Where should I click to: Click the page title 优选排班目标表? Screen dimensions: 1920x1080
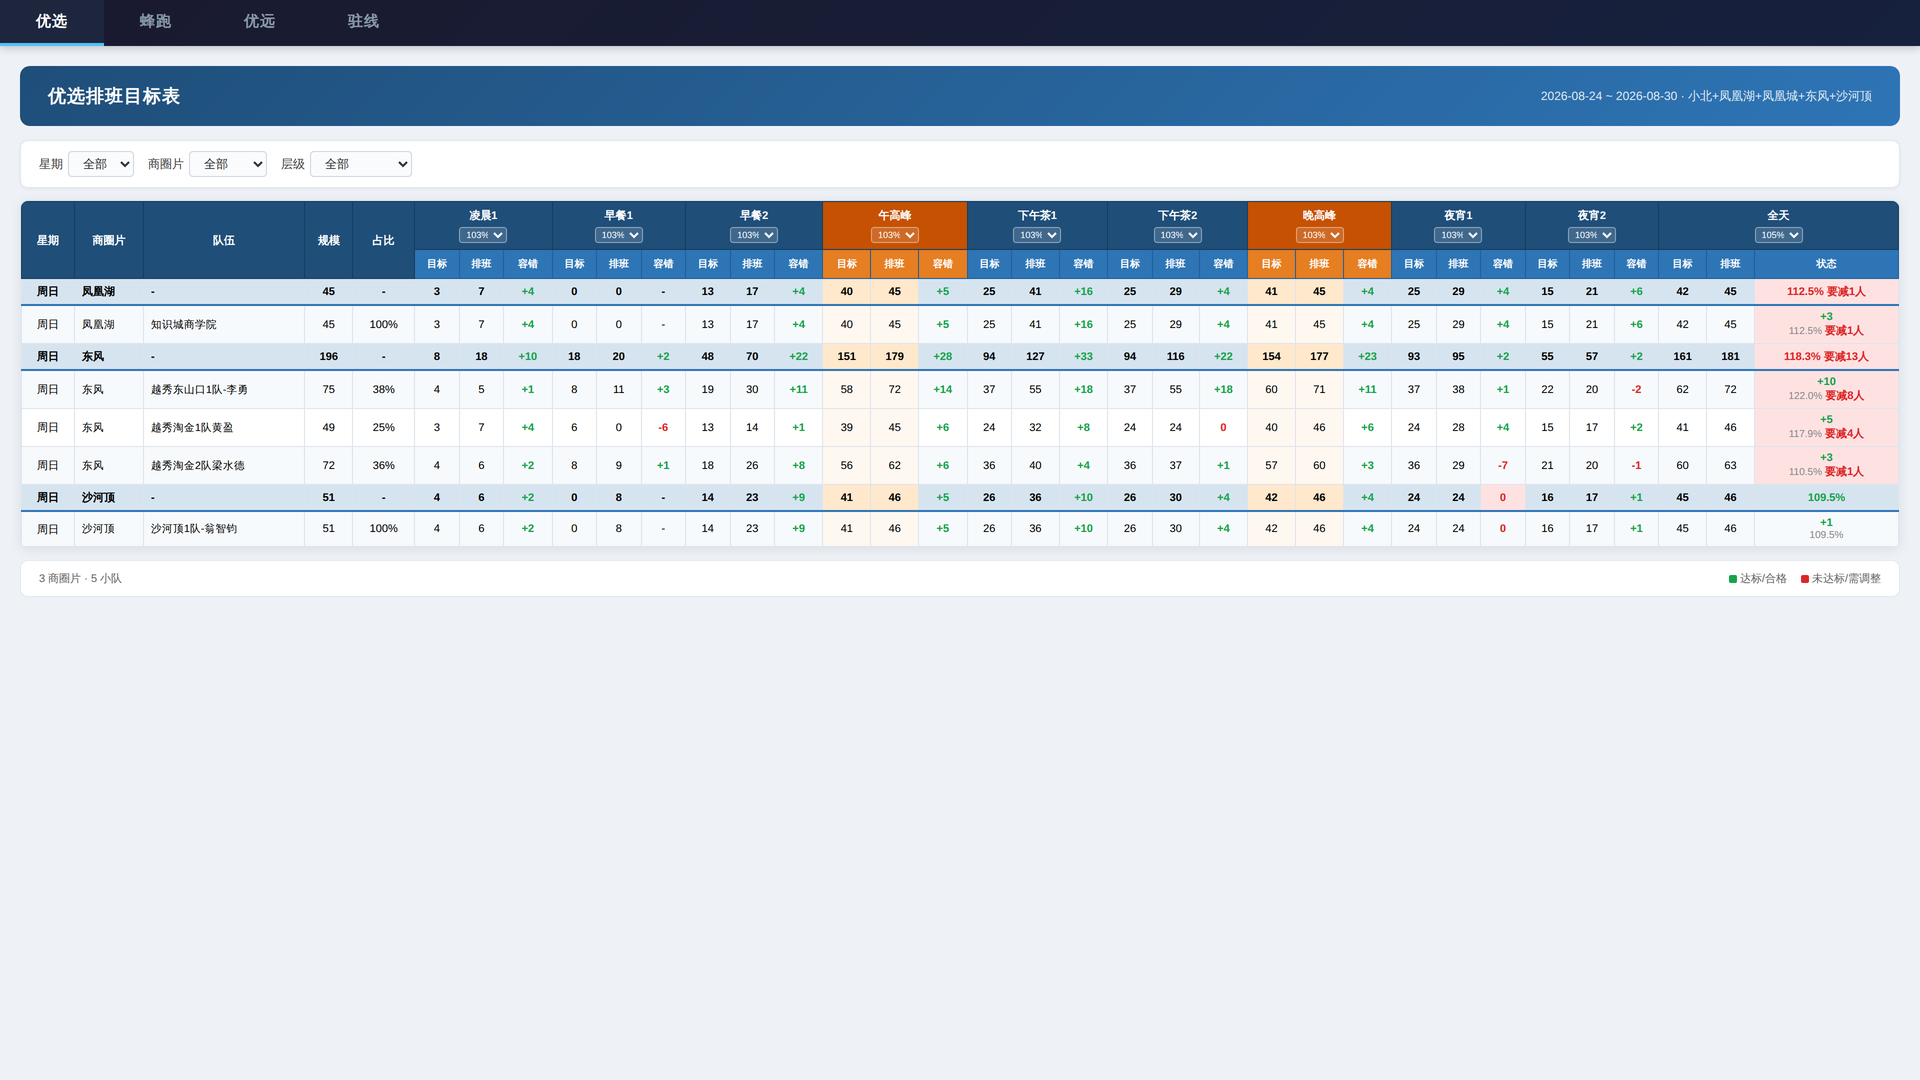point(114,96)
